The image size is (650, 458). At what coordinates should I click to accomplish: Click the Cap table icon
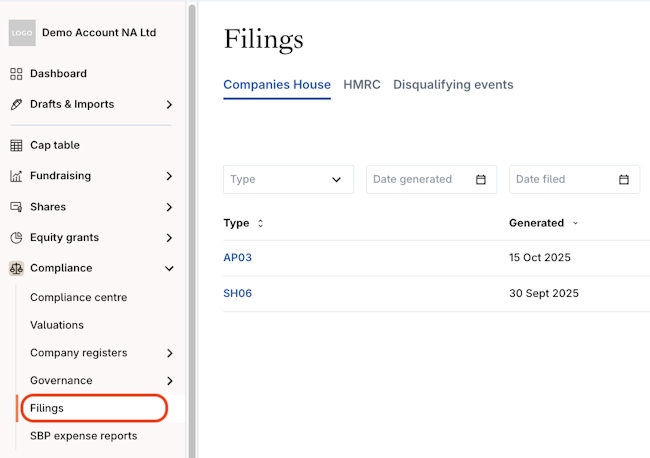coord(16,146)
